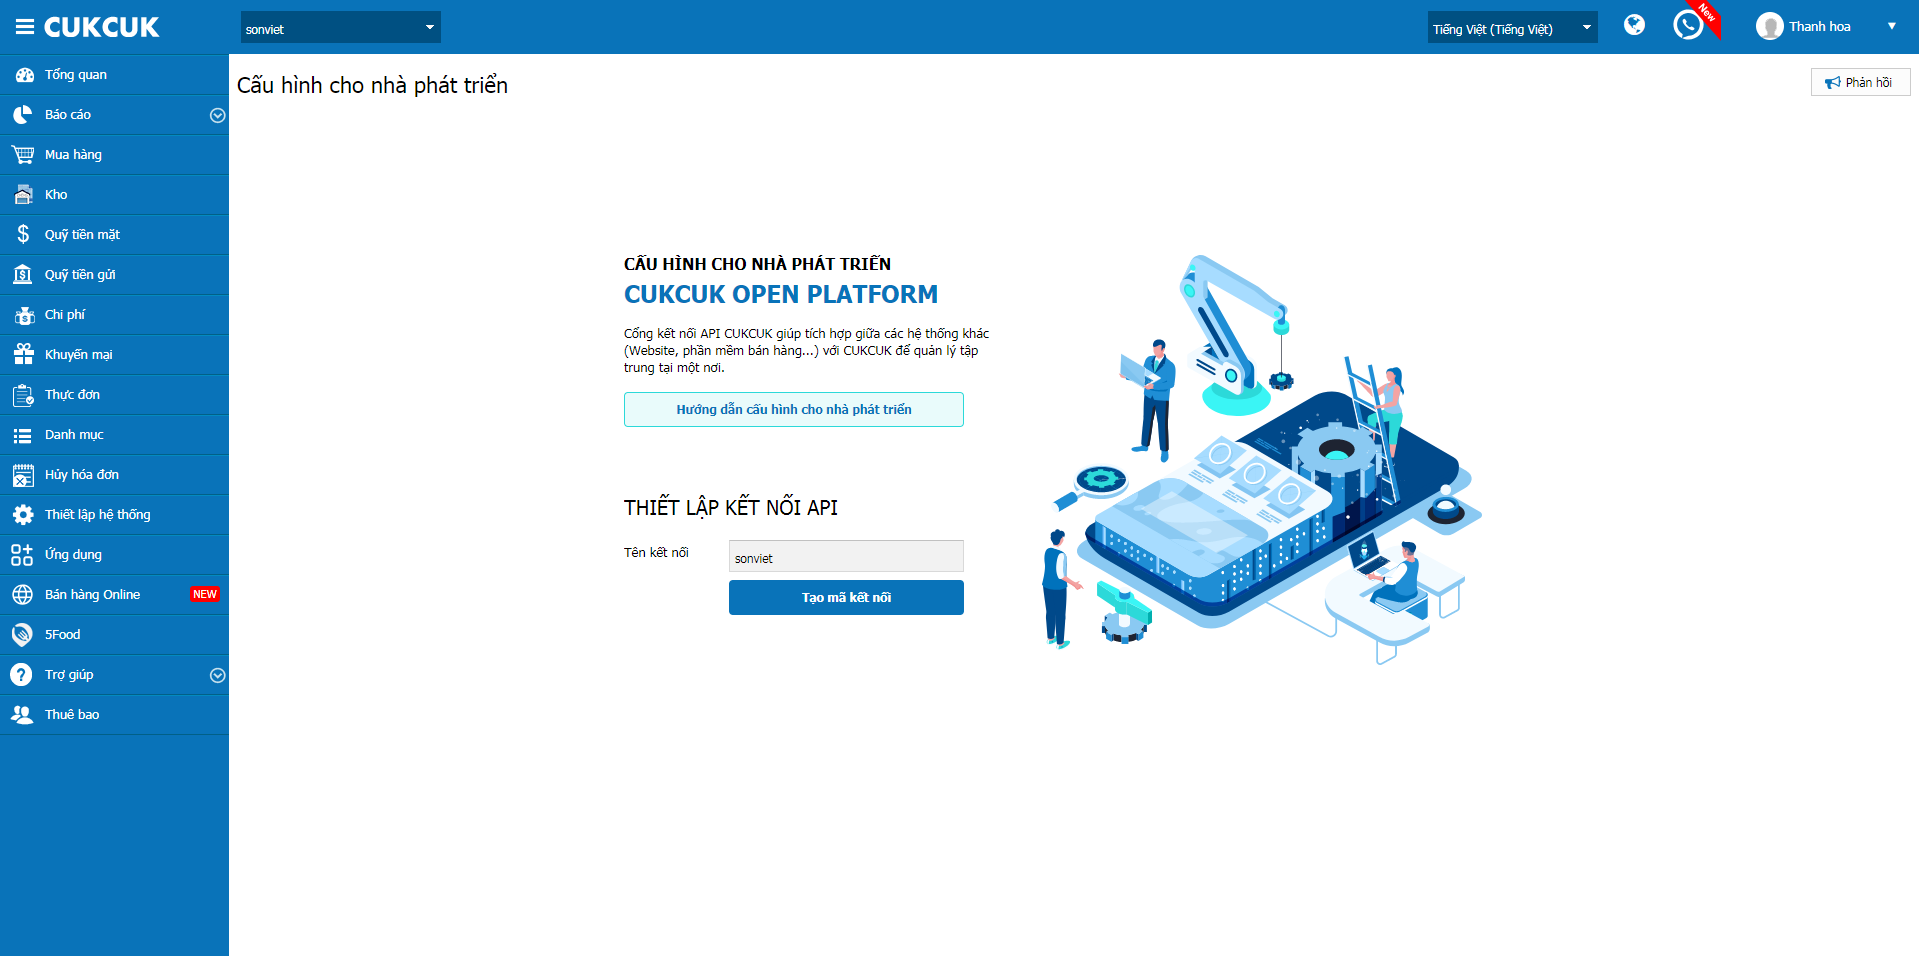Click the Trợ giúp question mark icon
This screenshot has height=956, width=1919.
(22, 675)
